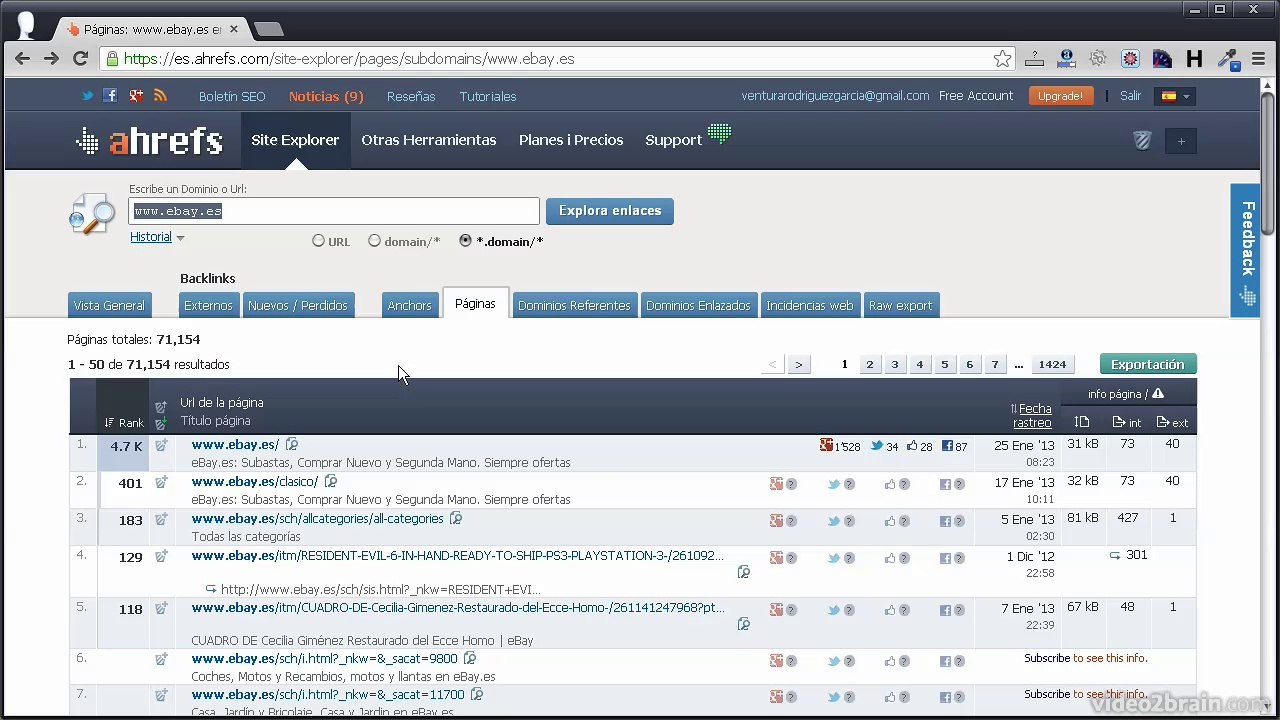Open the Vista General tab
The image size is (1280, 720).
[109, 305]
